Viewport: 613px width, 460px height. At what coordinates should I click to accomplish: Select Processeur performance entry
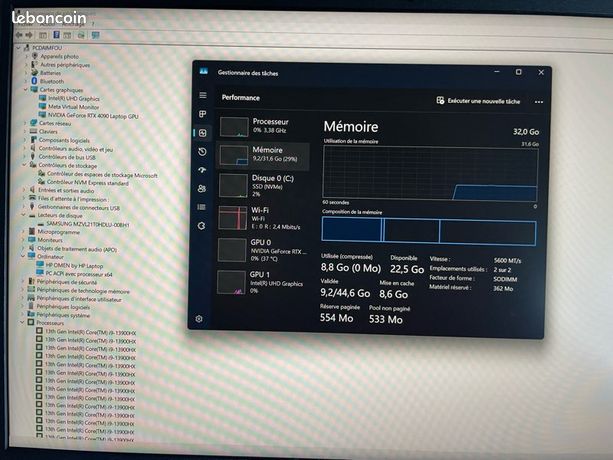[x=263, y=127]
